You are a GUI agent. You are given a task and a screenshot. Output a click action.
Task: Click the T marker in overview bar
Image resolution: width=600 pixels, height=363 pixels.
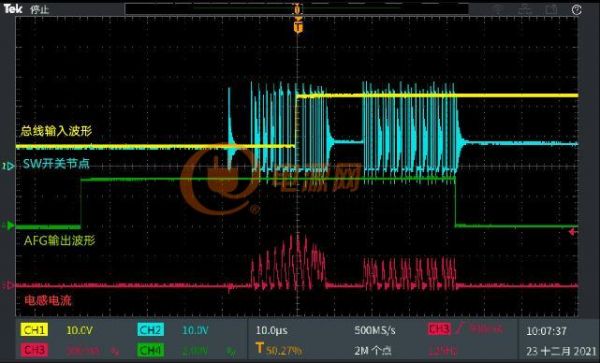297,9
